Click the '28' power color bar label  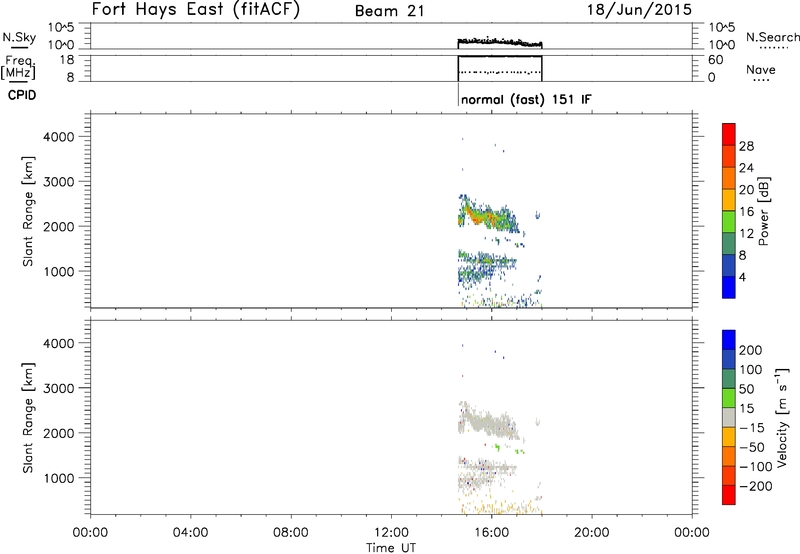[x=746, y=146]
